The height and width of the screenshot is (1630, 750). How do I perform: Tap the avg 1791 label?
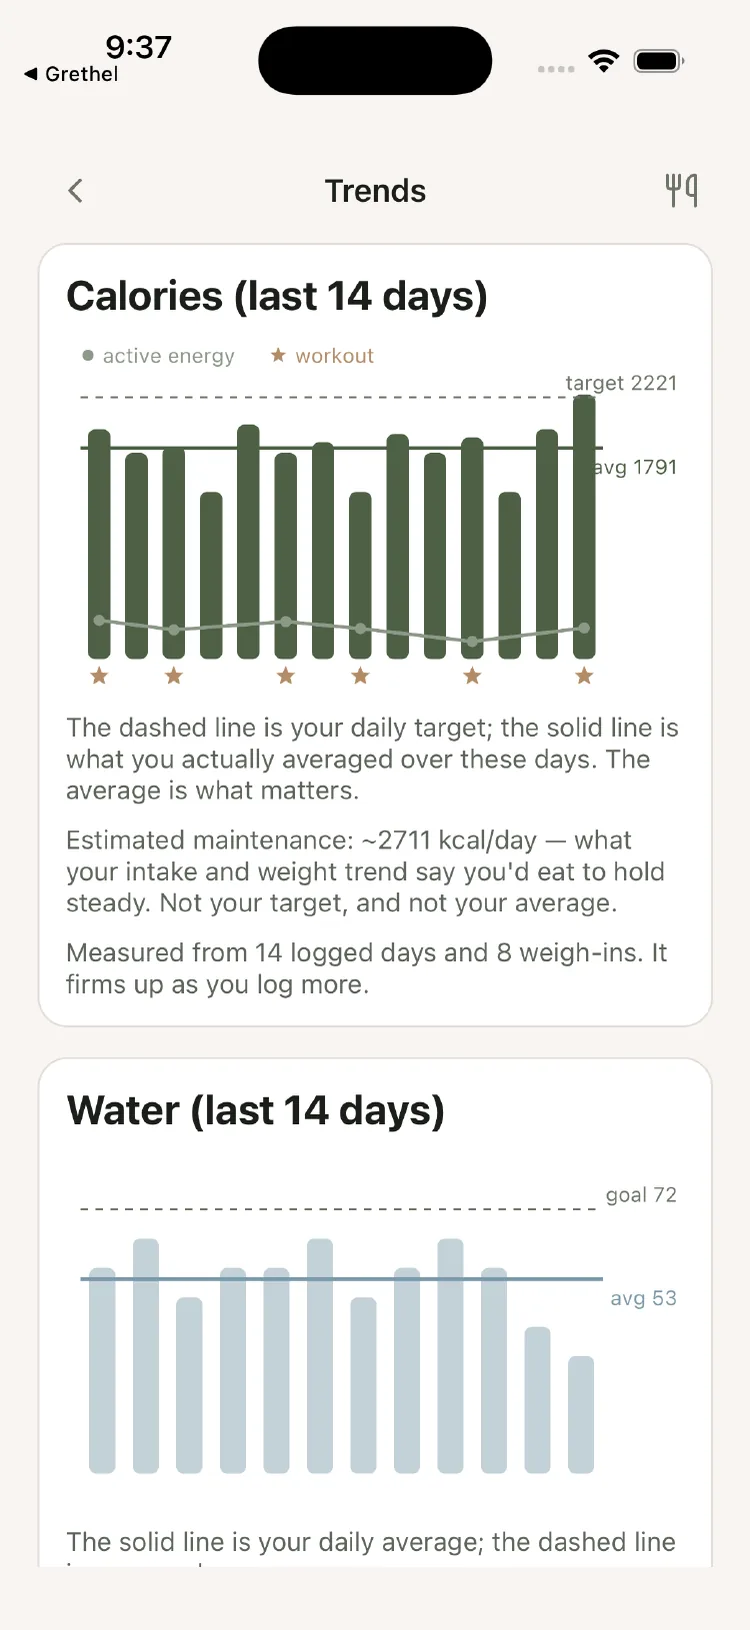[x=635, y=467]
